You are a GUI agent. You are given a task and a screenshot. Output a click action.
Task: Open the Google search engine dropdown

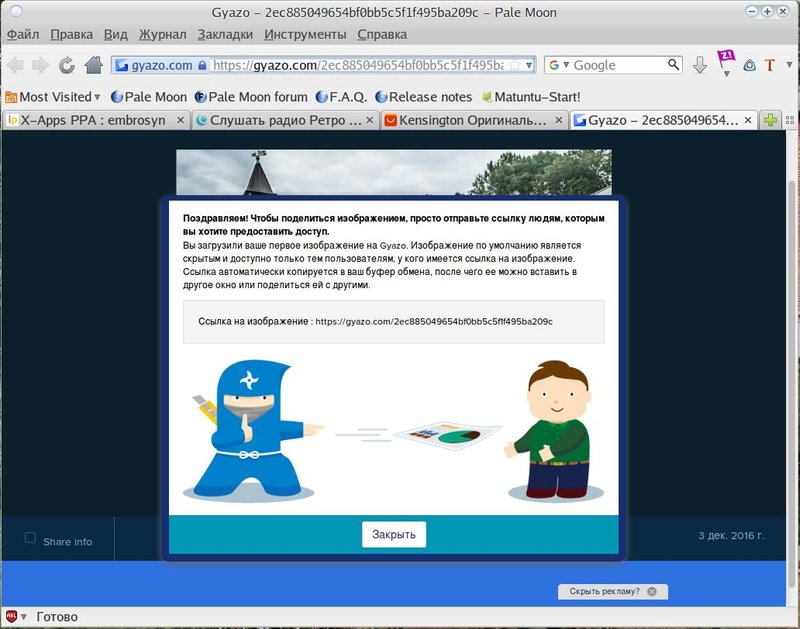559,65
